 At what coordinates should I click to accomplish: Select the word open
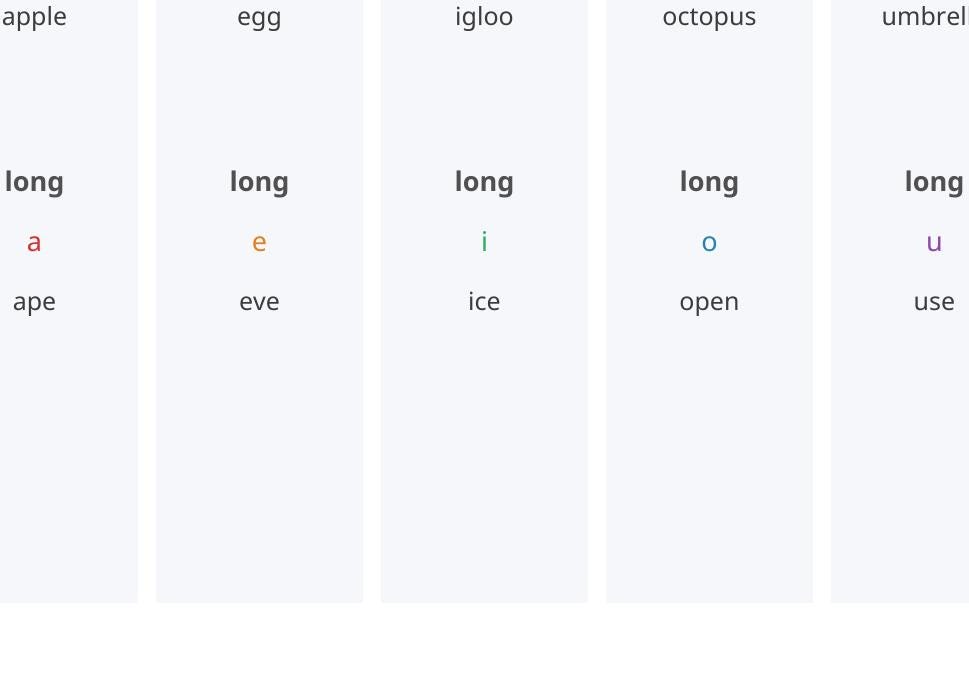(709, 302)
